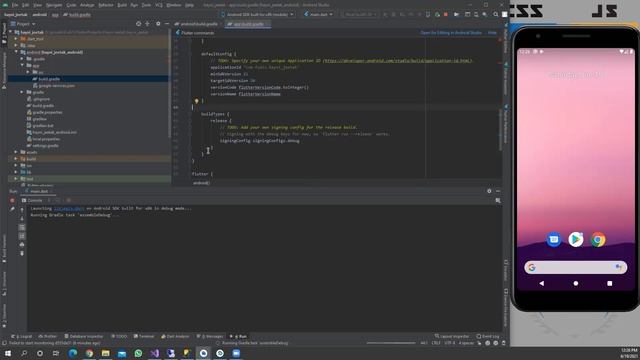Tap the emulator back navigation button
The width and height of the screenshot is (640, 360).
(542, 283)
